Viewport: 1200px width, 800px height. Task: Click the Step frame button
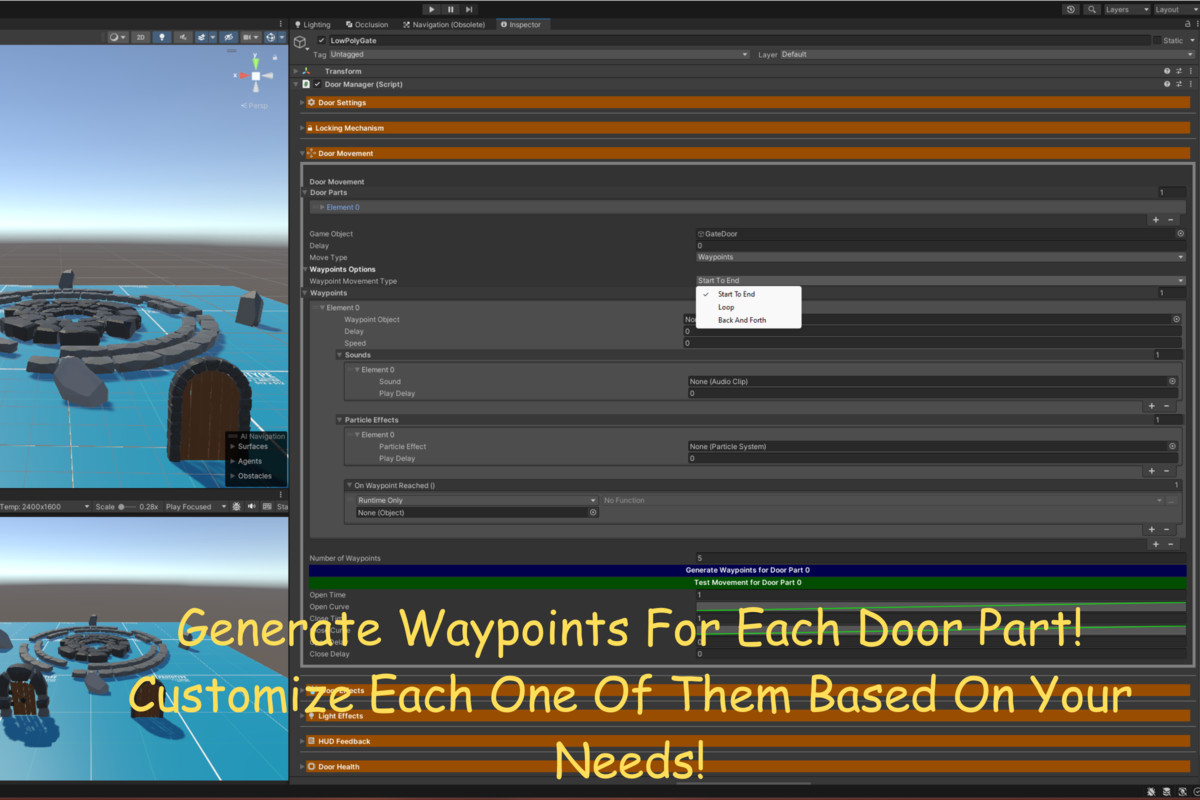469,9
